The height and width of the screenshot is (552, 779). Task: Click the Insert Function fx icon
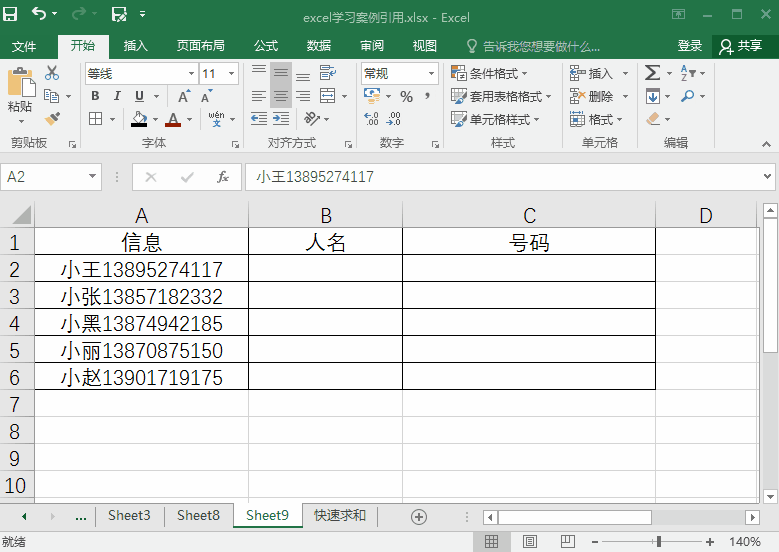(x=223, y=177)
